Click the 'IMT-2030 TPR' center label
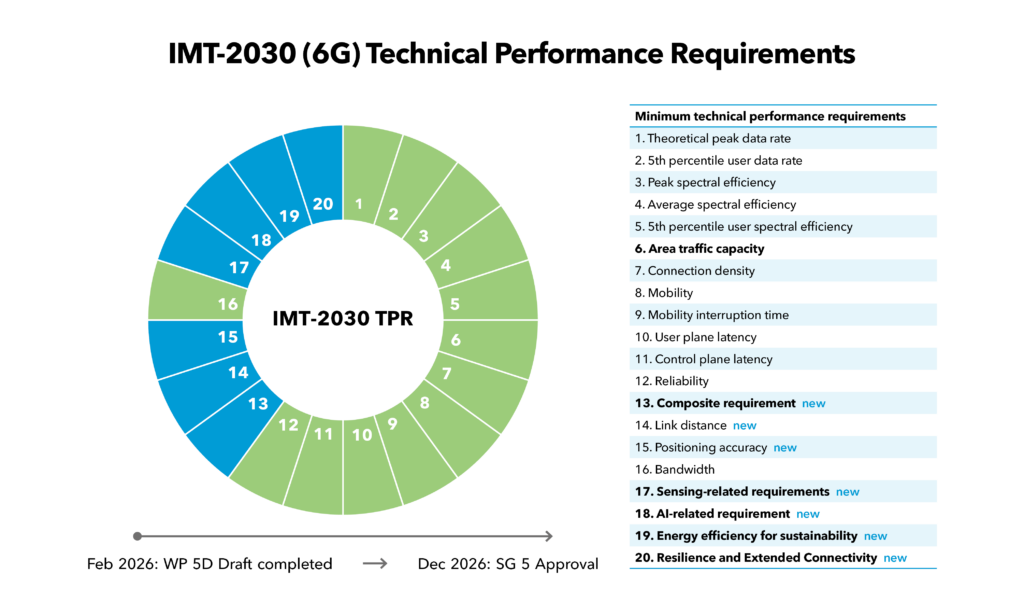The height and width of the screenshot is (615, 1024). click(x=344, y=318)
